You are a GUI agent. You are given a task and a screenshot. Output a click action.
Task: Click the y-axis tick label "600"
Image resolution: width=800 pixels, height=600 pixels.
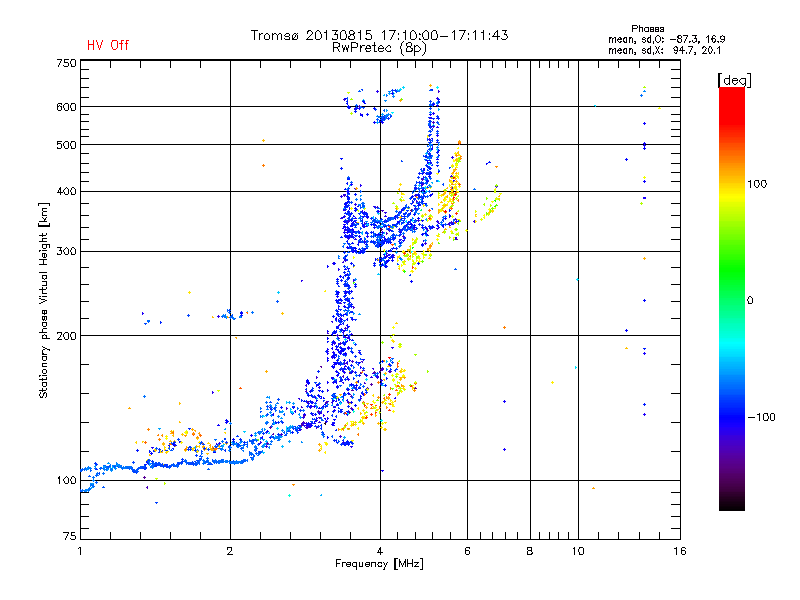66,107
